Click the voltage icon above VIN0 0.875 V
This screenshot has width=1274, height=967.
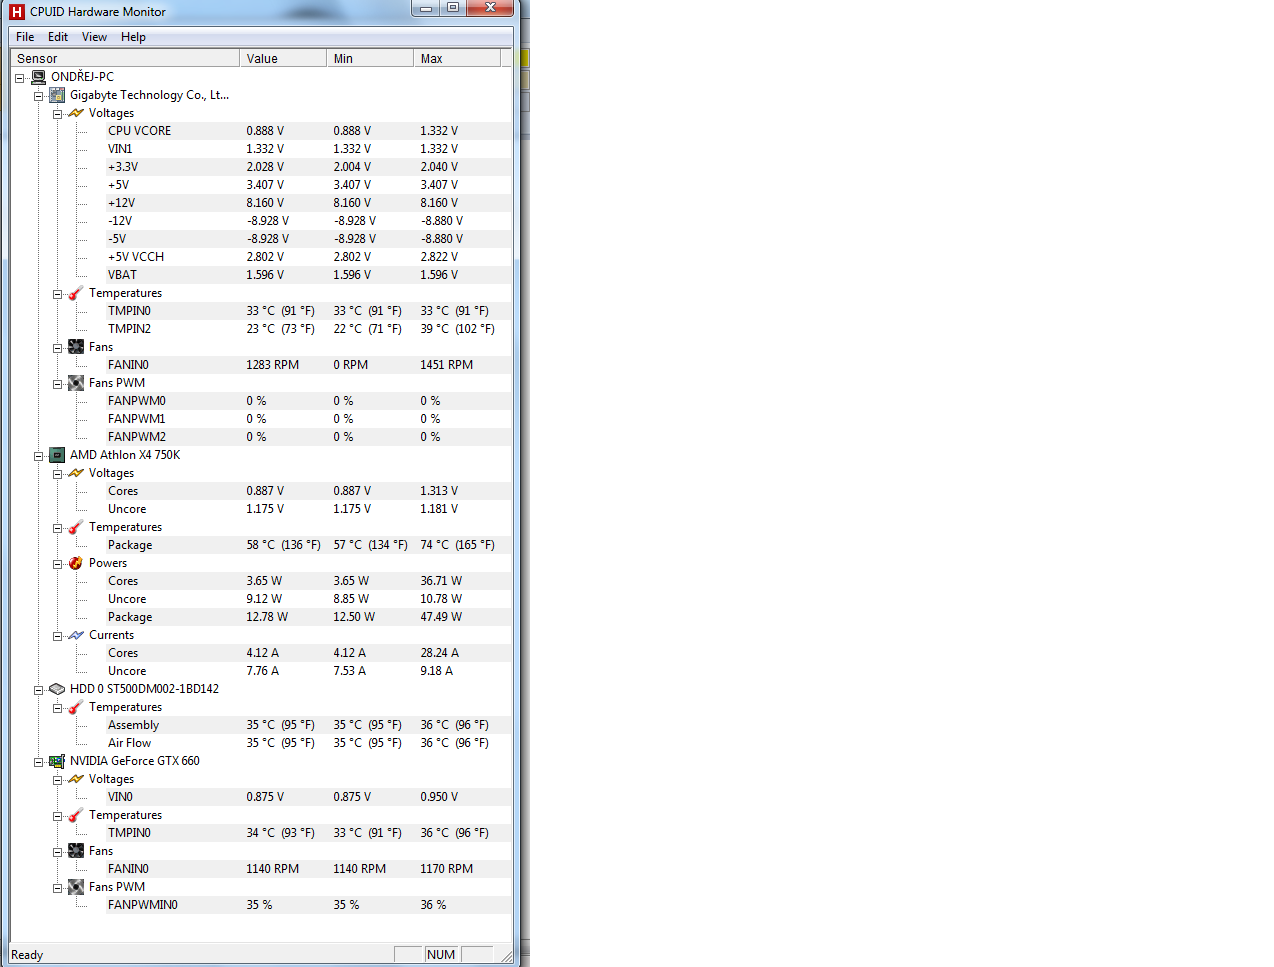point(76,779)
